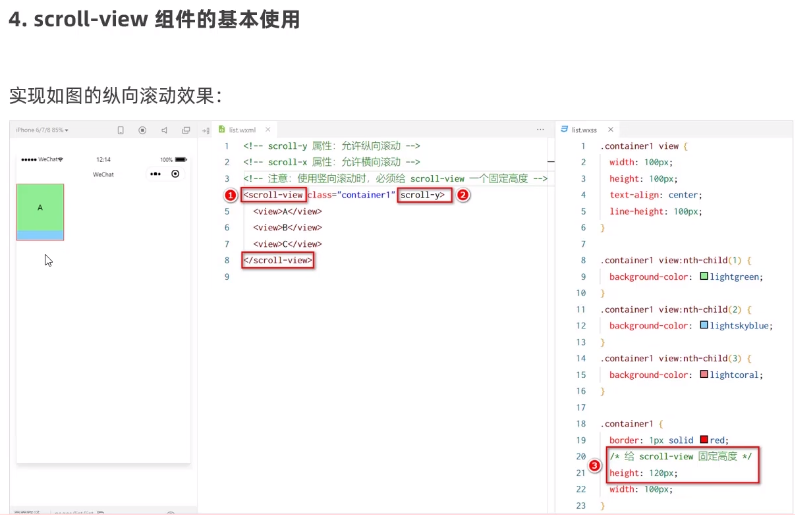
Task: Click the class="container1" attribute text
Action: tap(351, 195)
